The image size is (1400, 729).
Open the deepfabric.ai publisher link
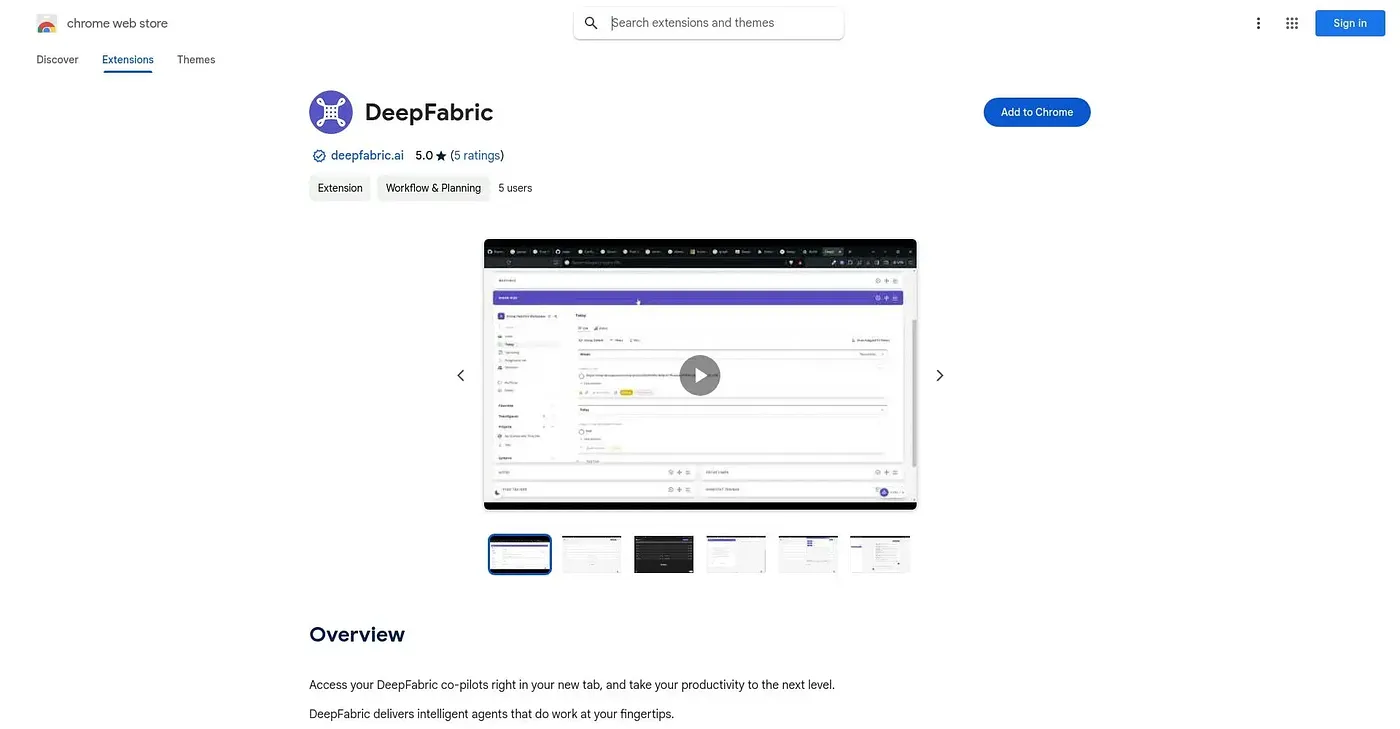point(367,155)
